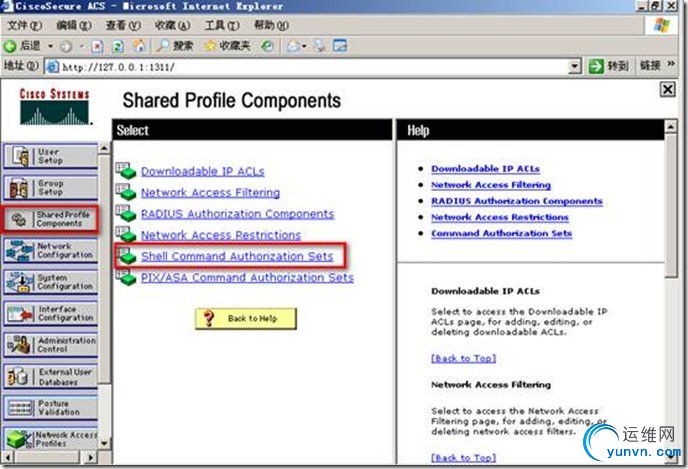Open Shared Profile Components sidebar button
This screenshot has width=688, height=469.
[x=50, y=218]
